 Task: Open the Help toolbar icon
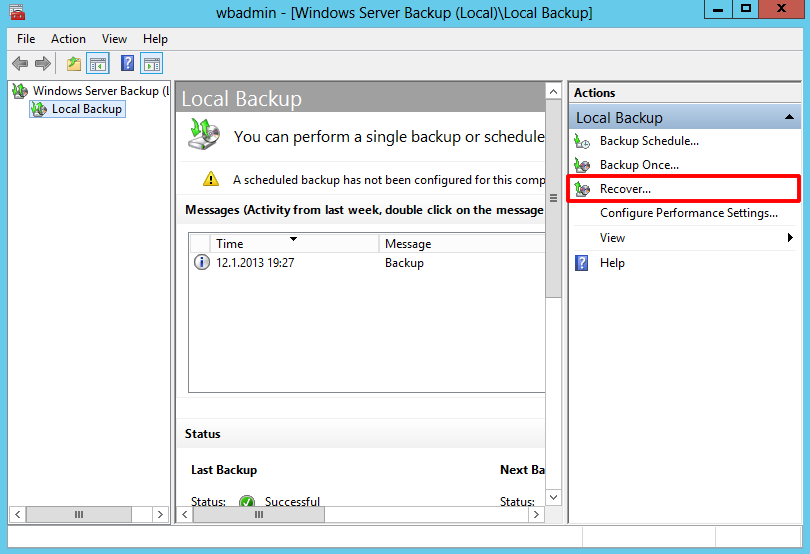127,63
